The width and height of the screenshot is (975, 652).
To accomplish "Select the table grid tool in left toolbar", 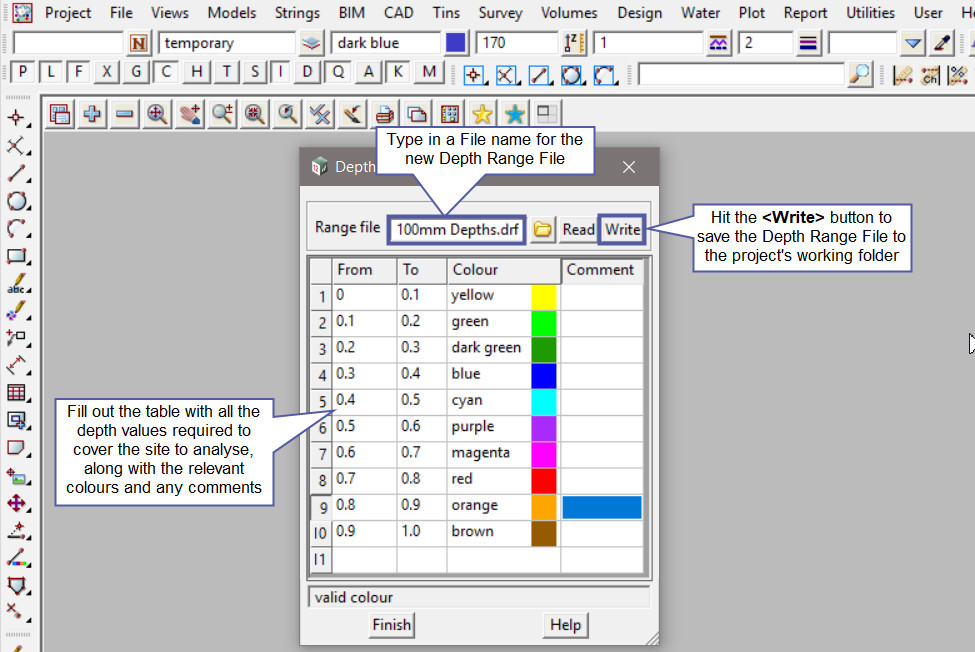I will [x=16, y=393].
